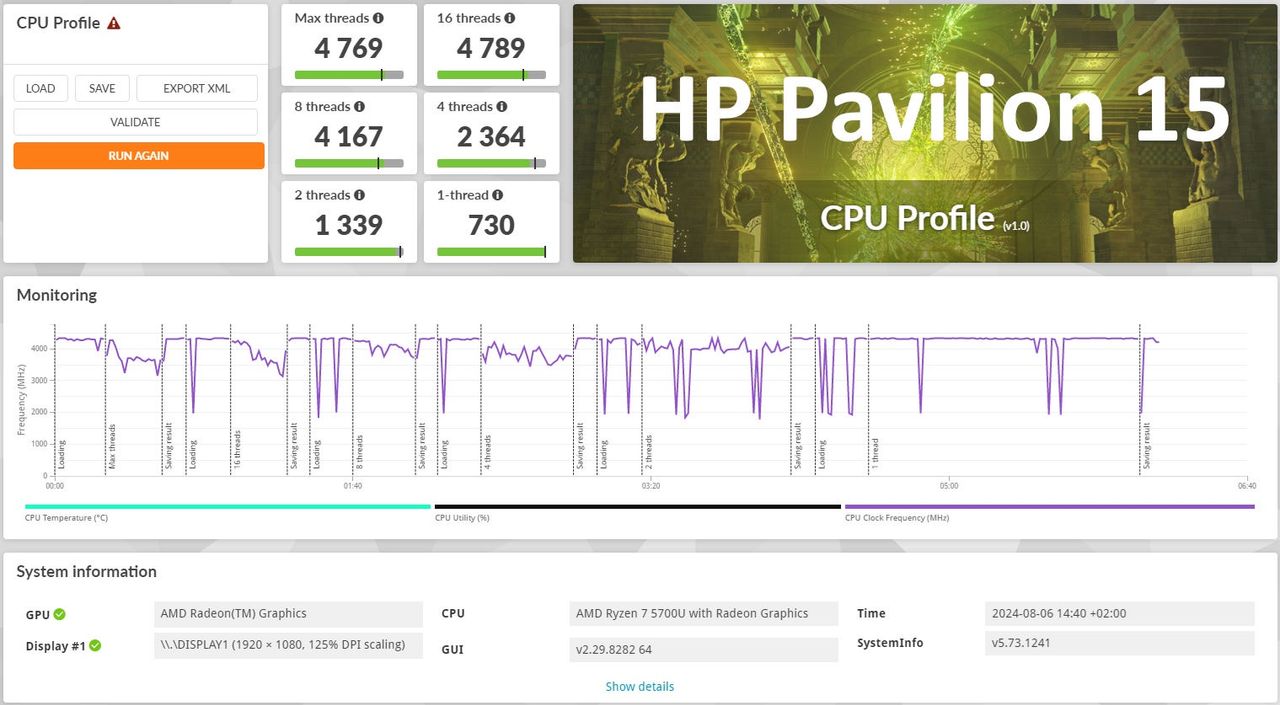The height and width of the screenshot is (705, 1280).
Task: Open info icon beside Max threads
Action: tap(378, 18)
